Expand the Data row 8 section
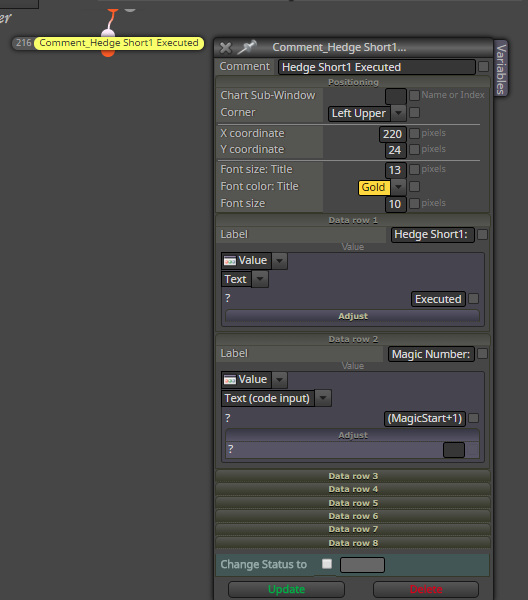 point(353,543)
